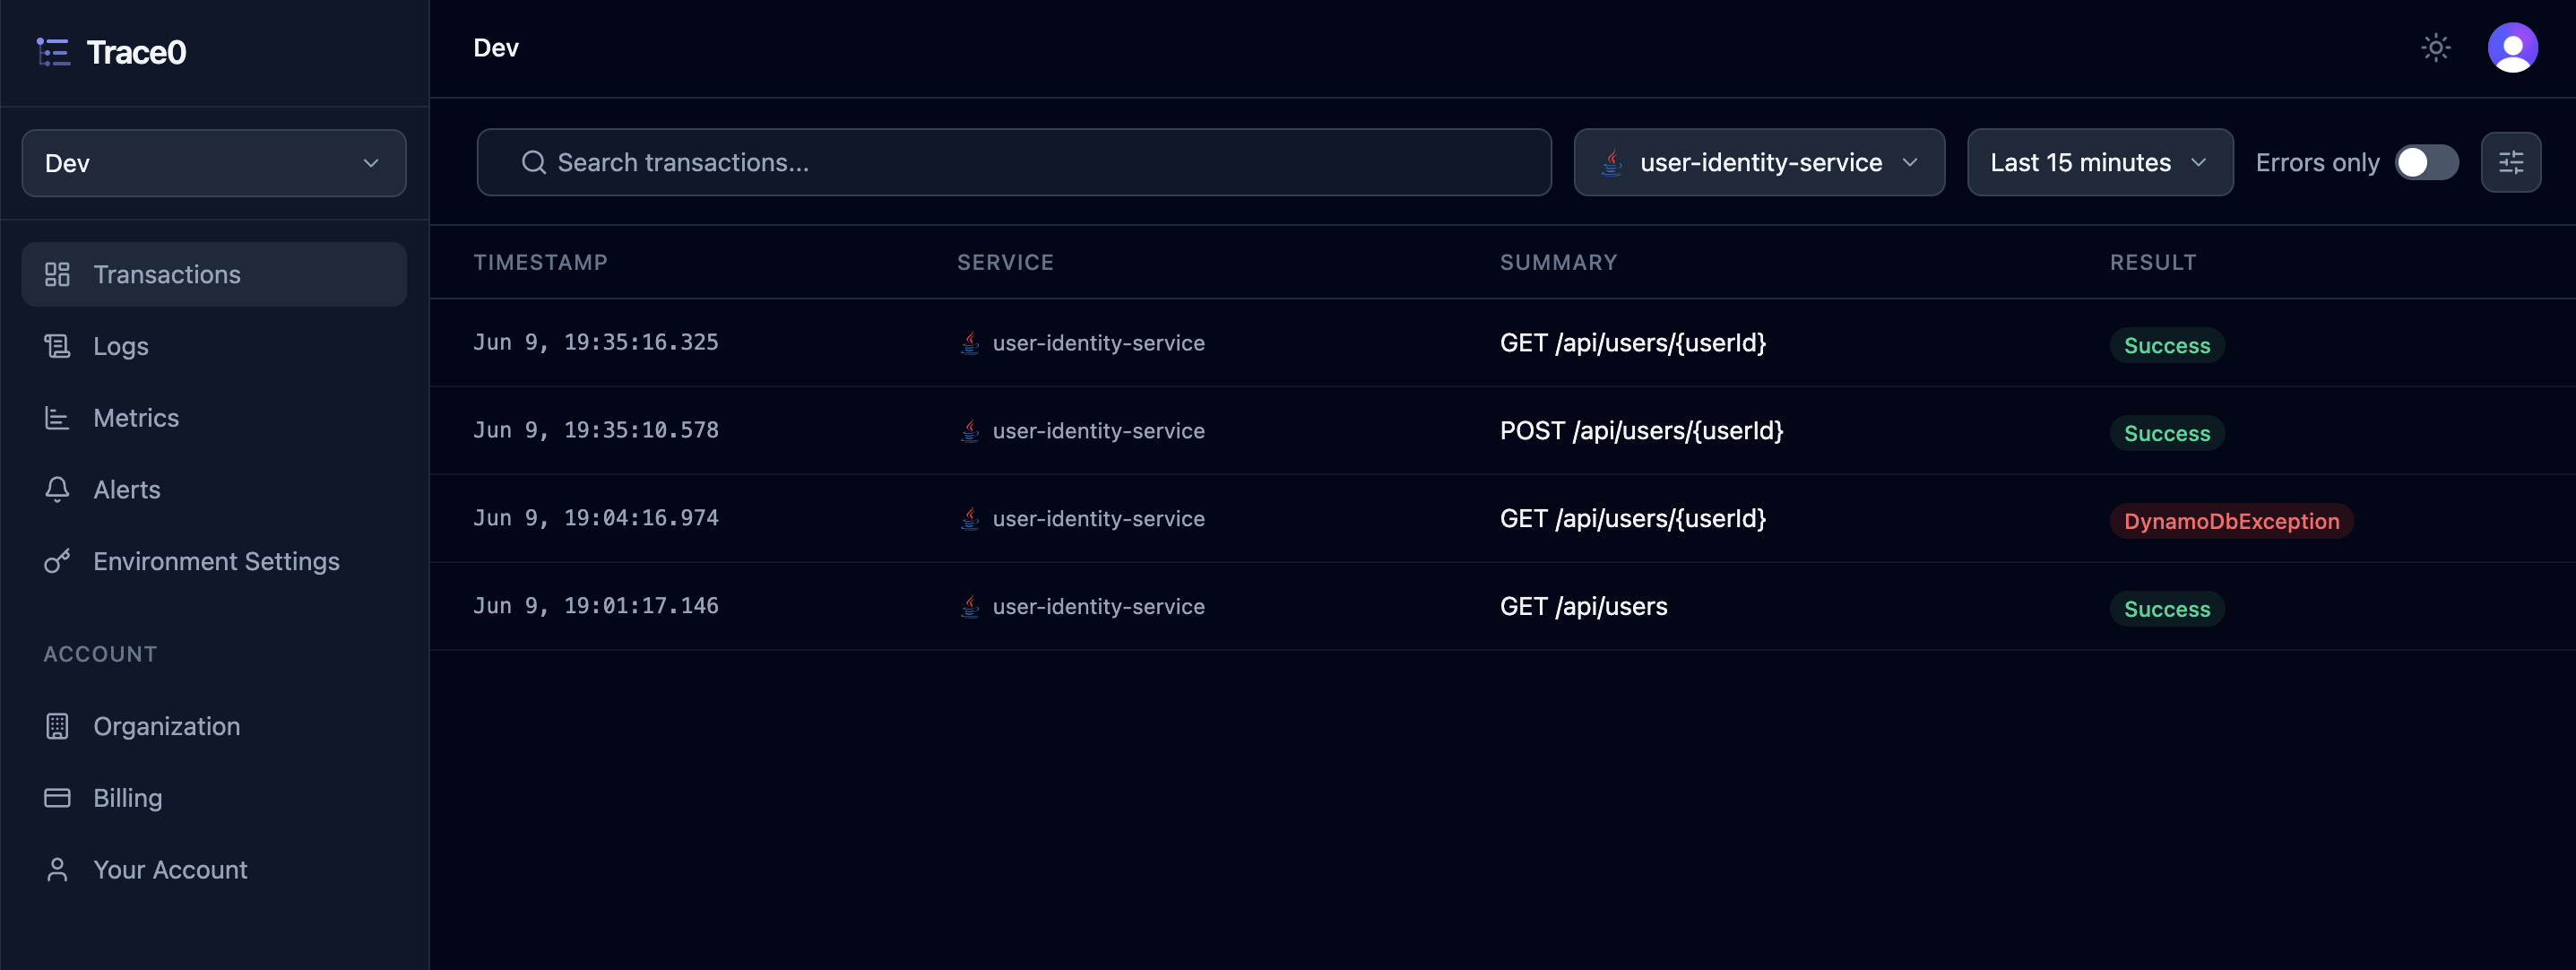Open the user avatar profile menu
Viewport: 2576px width, 970px height.
pos(2512,48)
